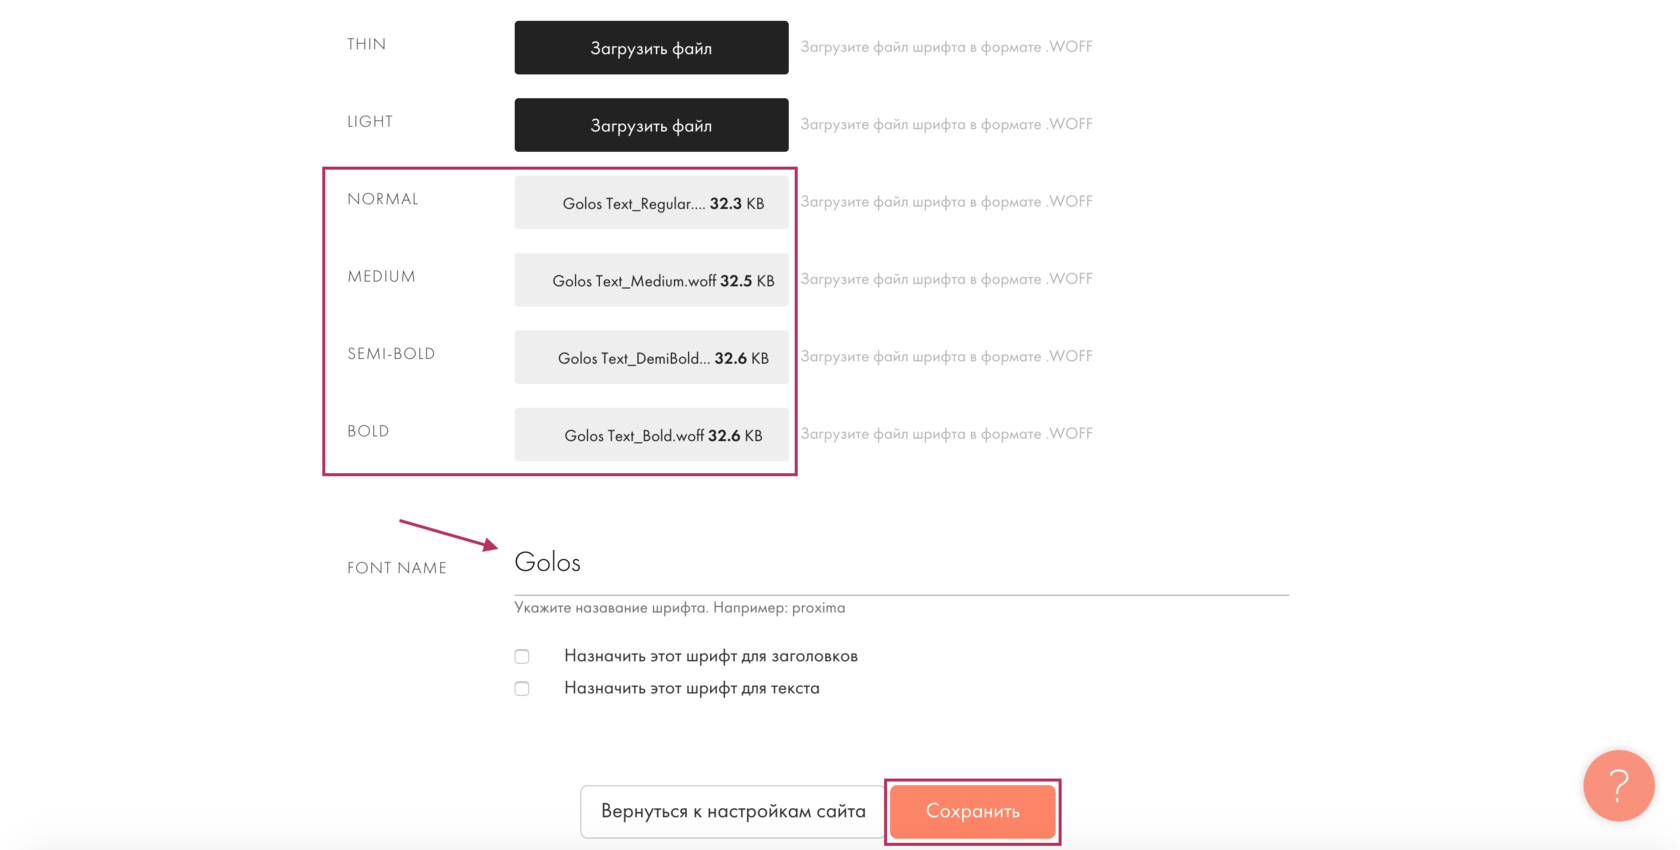Select the Golos Text_DemiBold file entry

point(651,357)
